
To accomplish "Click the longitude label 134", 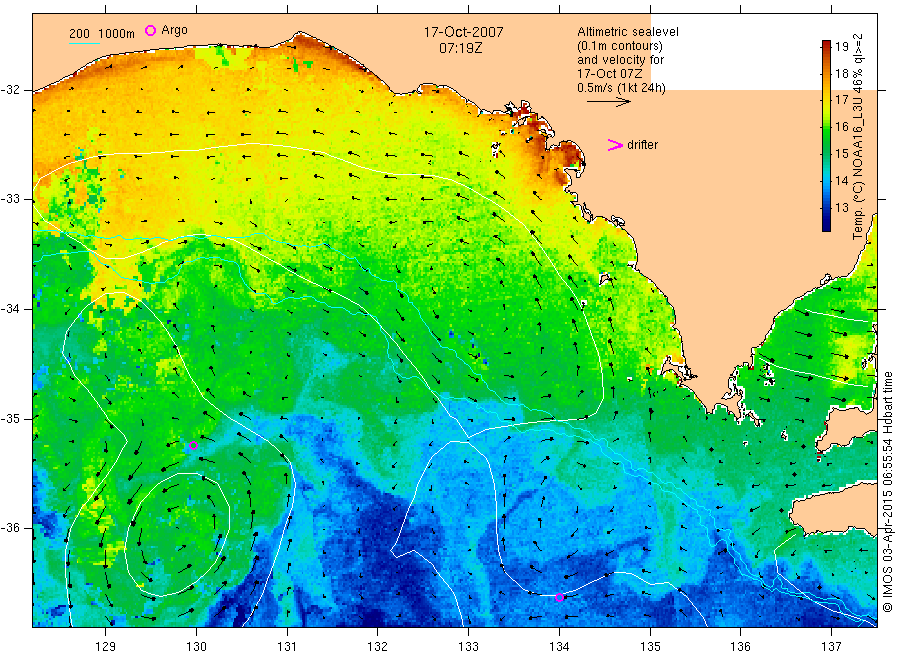I will click(x=559, y=647).
